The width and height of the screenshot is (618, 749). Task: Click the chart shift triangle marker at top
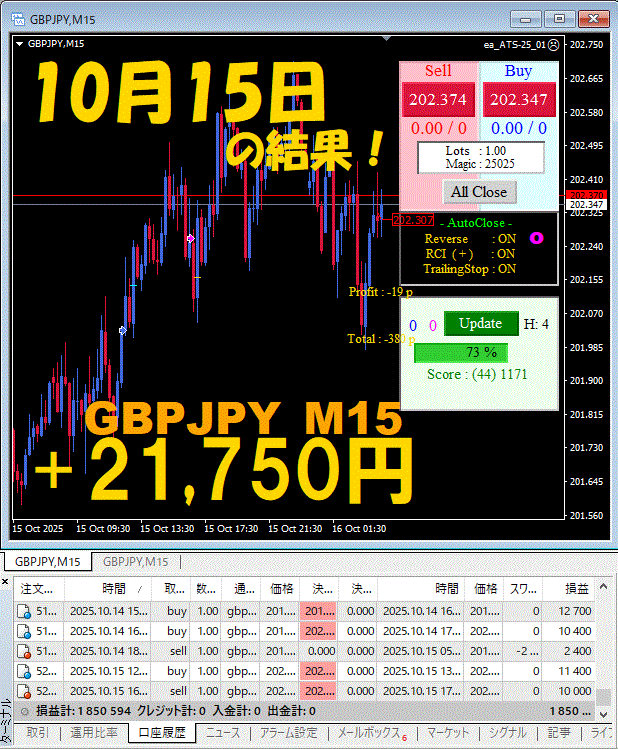(387, 38)
